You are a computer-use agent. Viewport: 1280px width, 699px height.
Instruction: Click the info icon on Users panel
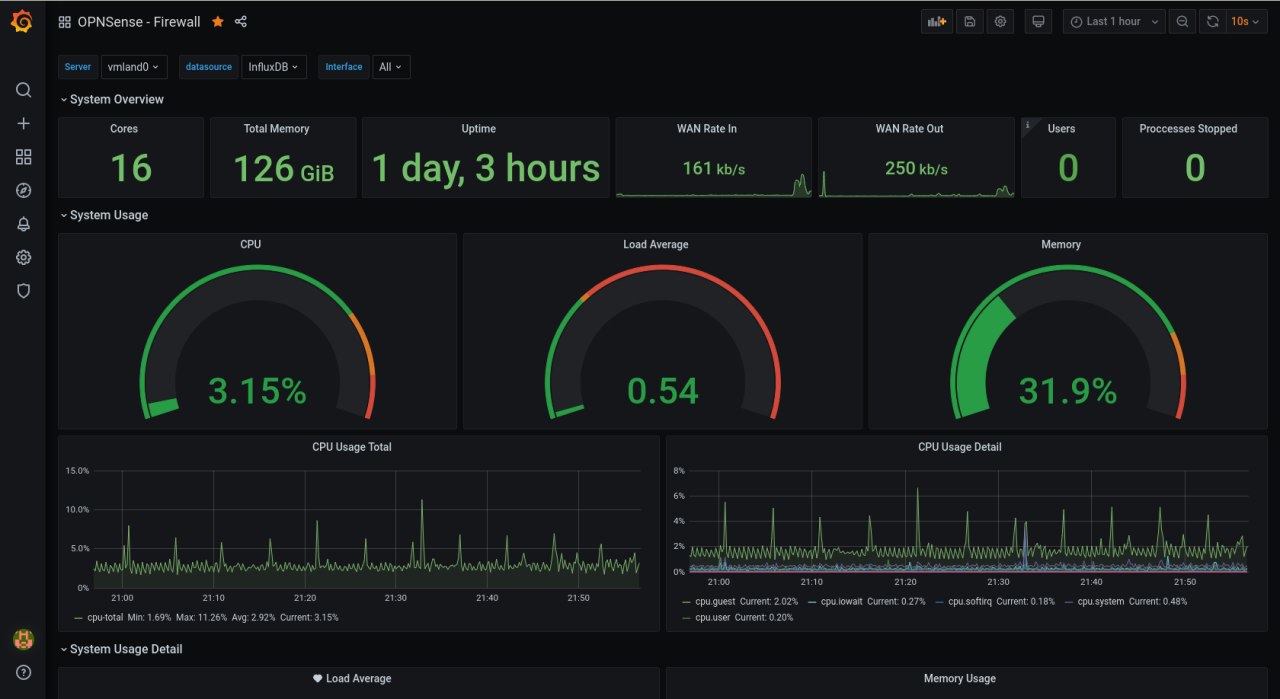tap(1027, 125)
